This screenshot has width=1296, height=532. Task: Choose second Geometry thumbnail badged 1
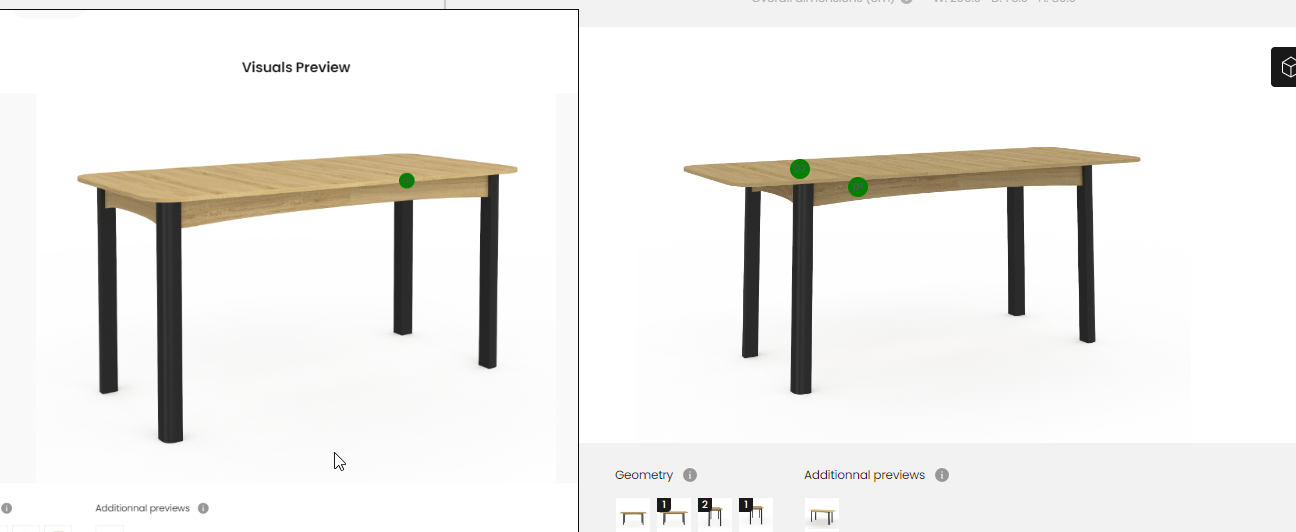[x=674, y=514]
